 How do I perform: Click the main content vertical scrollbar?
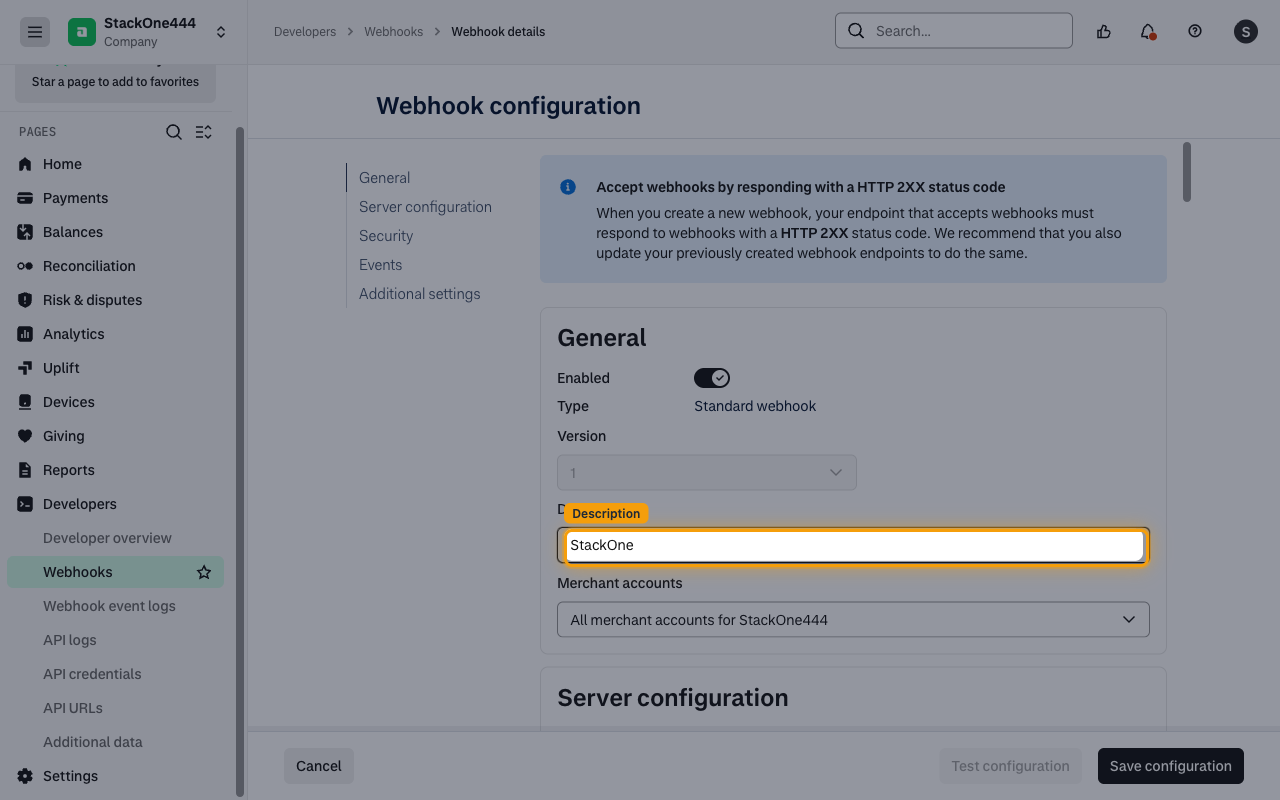[x=1187, y=172]
